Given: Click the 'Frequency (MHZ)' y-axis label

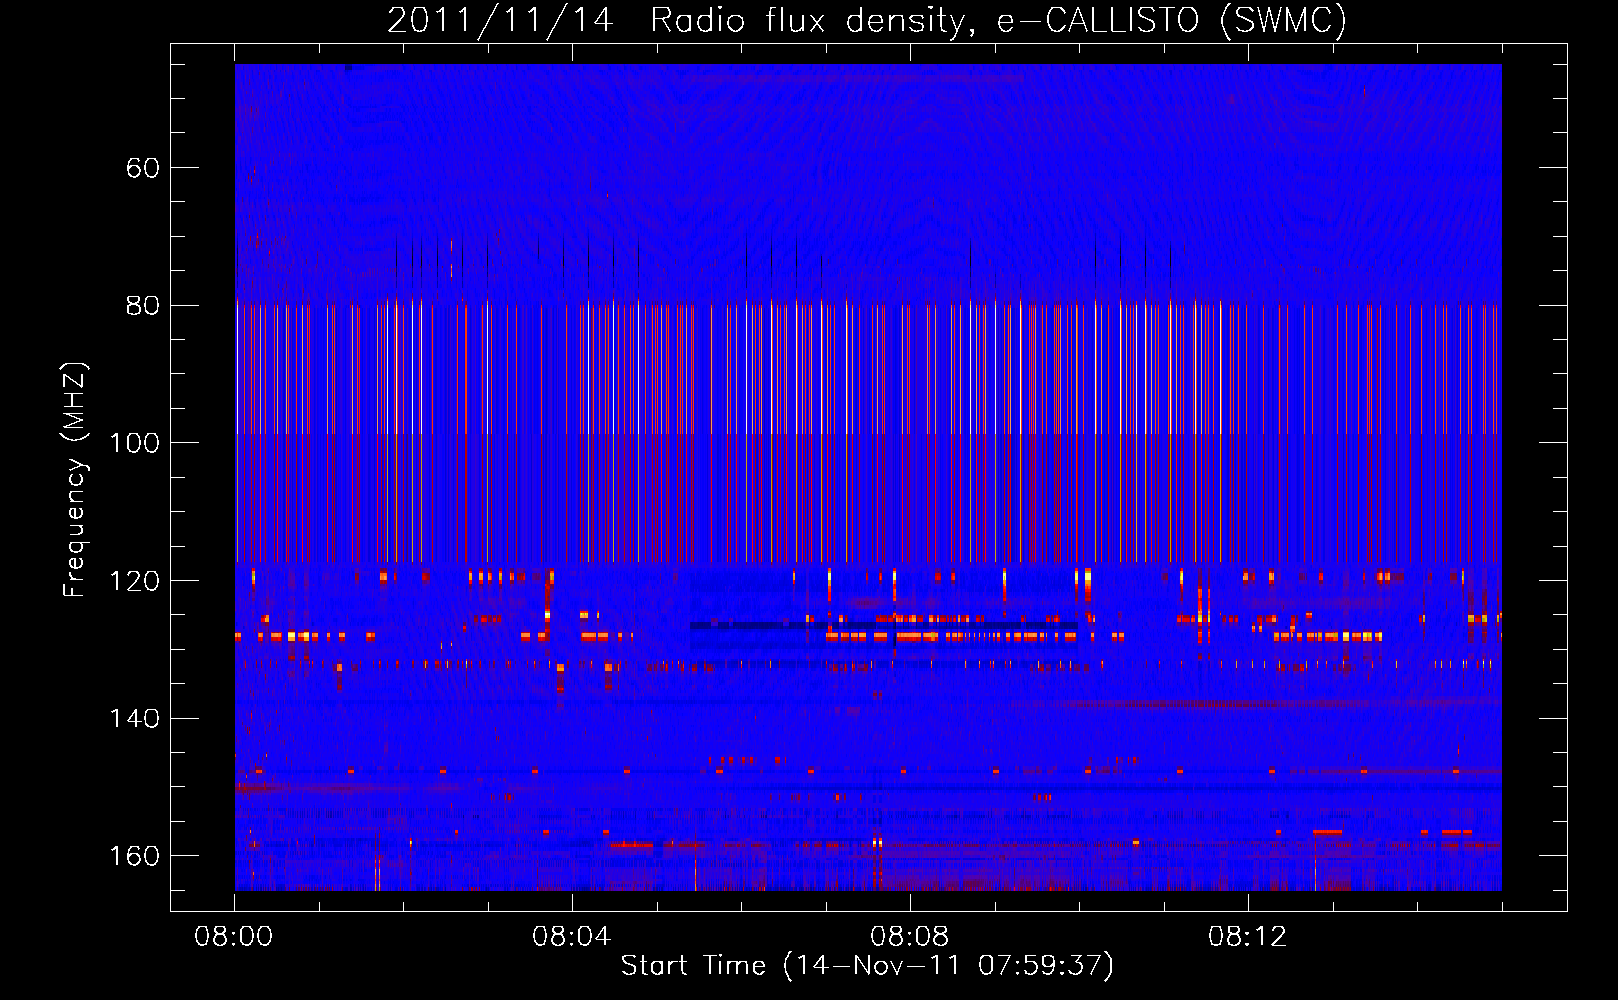Looking at the screenshot, I should click(75, 480).
